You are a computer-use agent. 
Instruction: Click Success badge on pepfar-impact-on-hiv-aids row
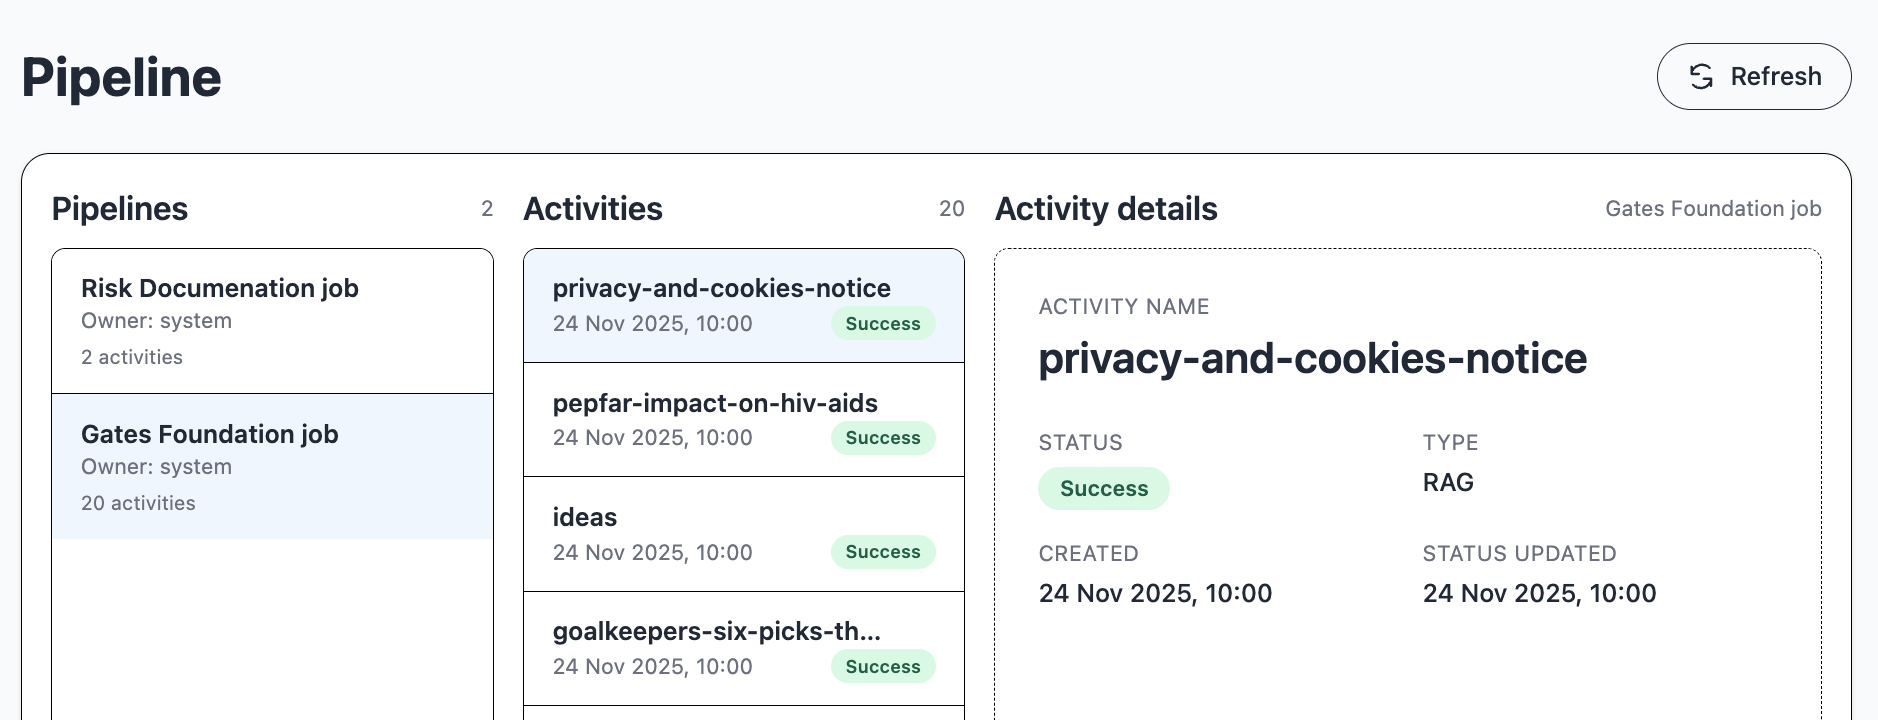pos(882,438)
